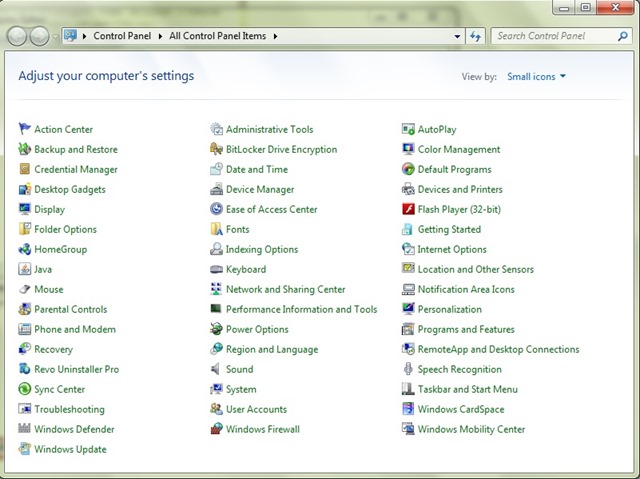This screenshot has width=640, height=479.
Task: Click the search magnifier button
Action: (x=622, y=36)
